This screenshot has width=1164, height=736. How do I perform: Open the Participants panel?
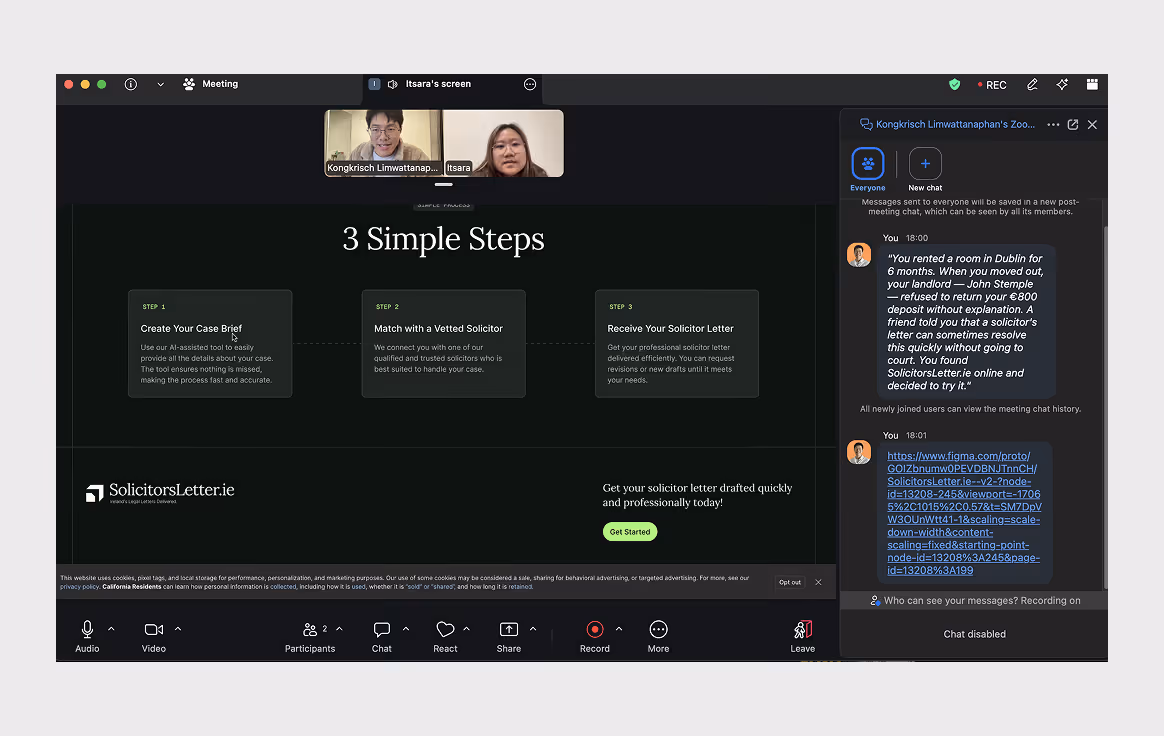310,636
